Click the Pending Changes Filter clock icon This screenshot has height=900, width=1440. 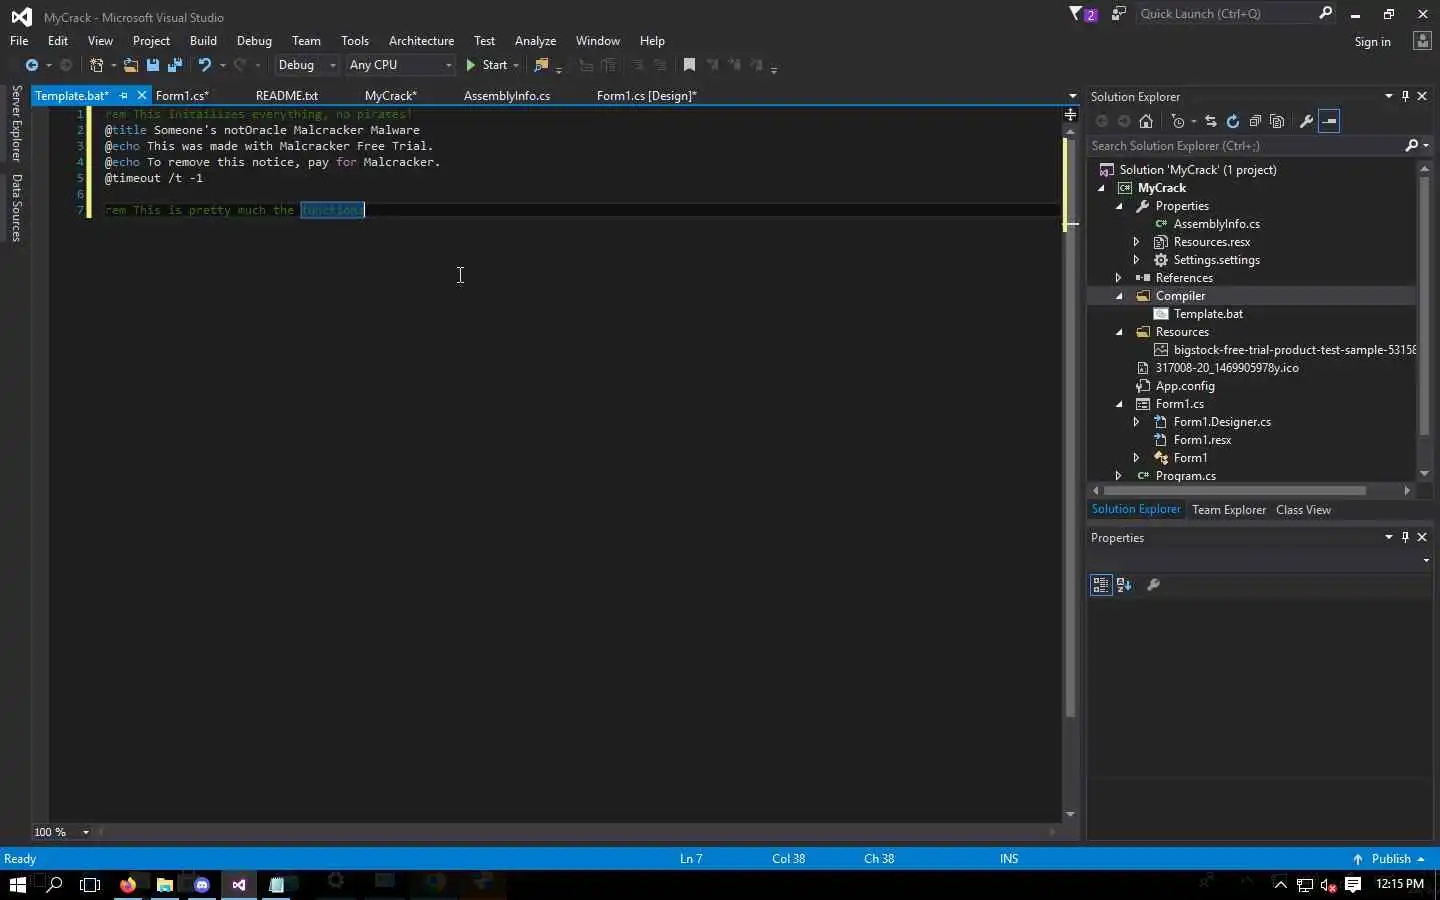1178,121
